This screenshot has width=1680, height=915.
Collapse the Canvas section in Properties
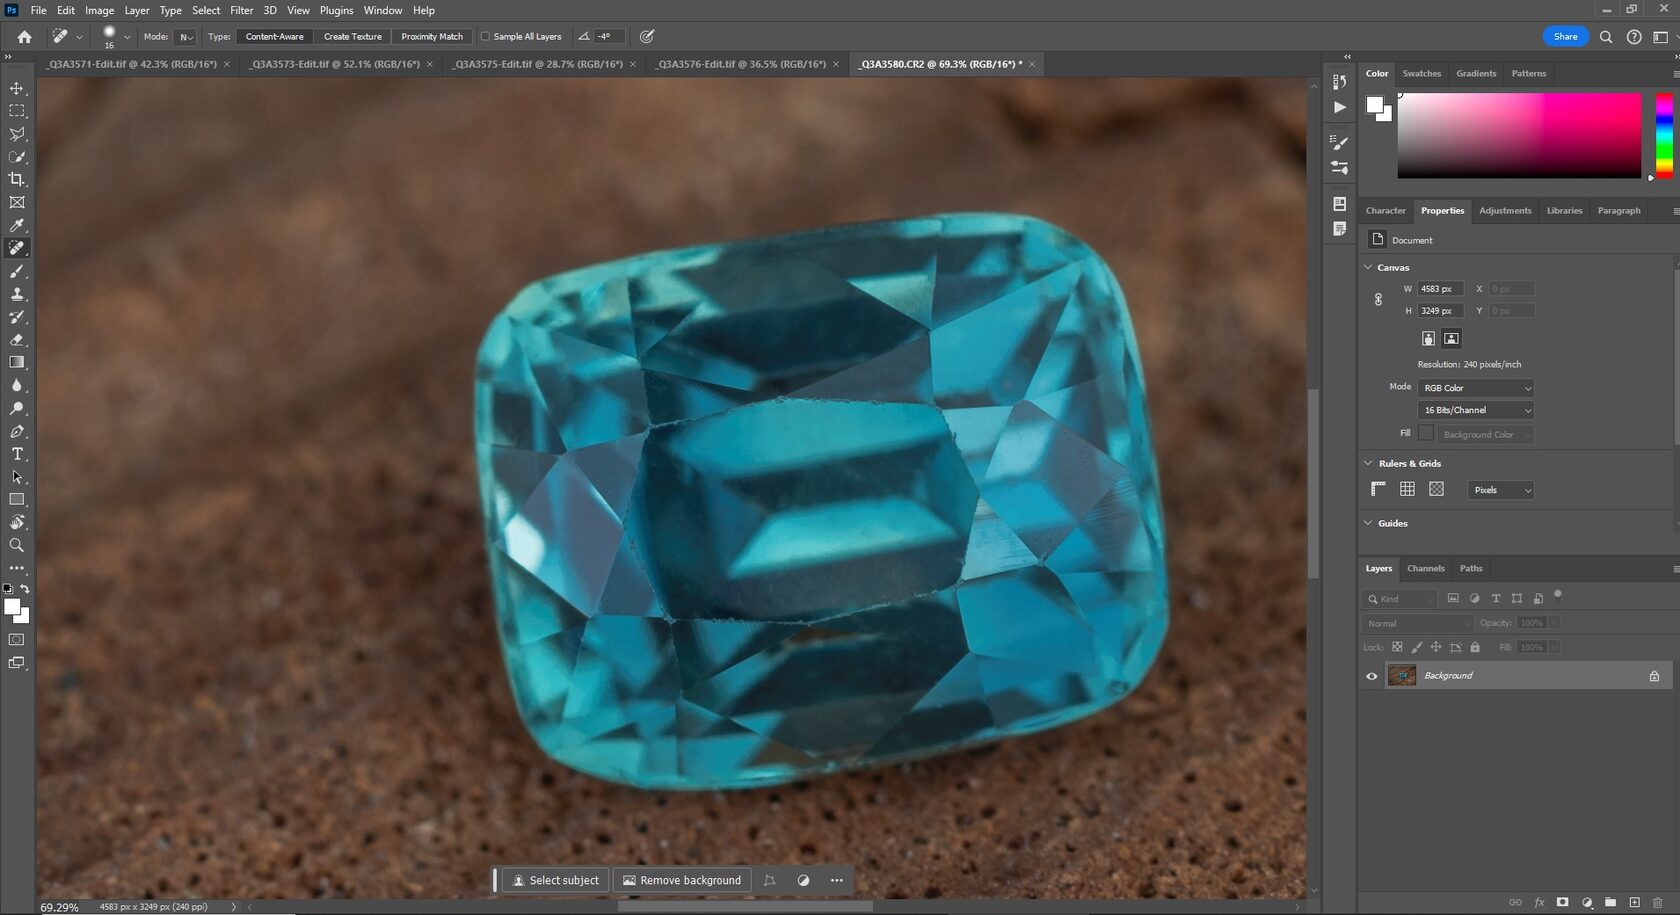pyautogui.click(x=1368, y=267)
